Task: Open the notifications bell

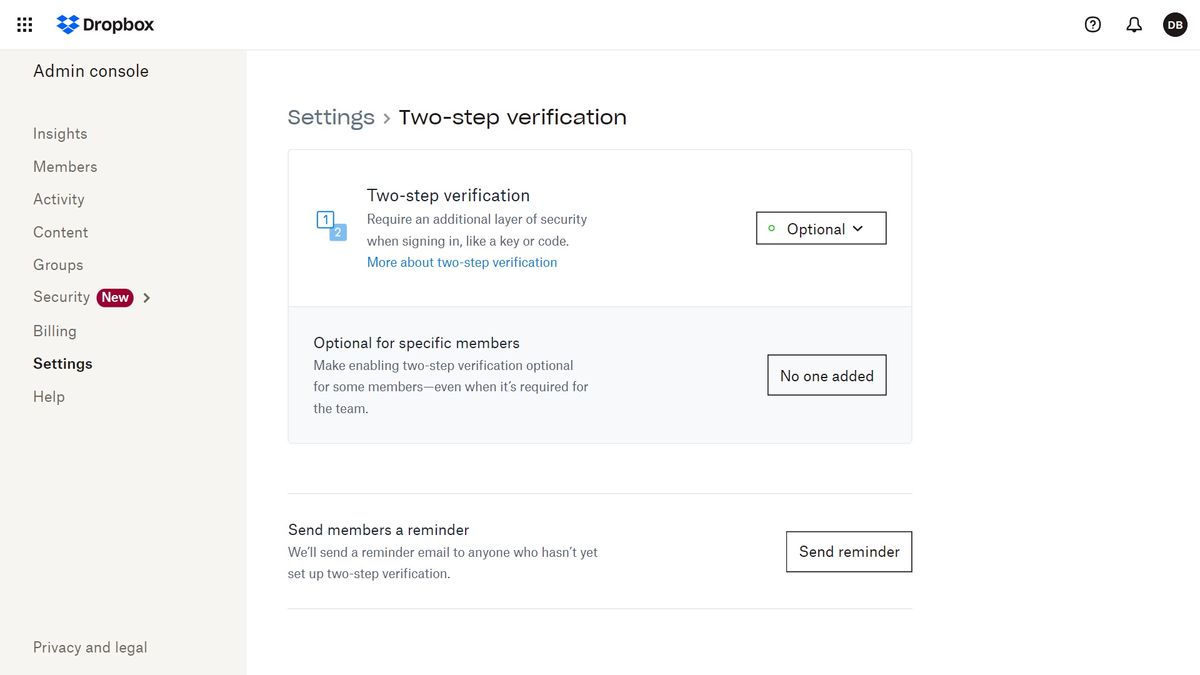Action: 1134,23
